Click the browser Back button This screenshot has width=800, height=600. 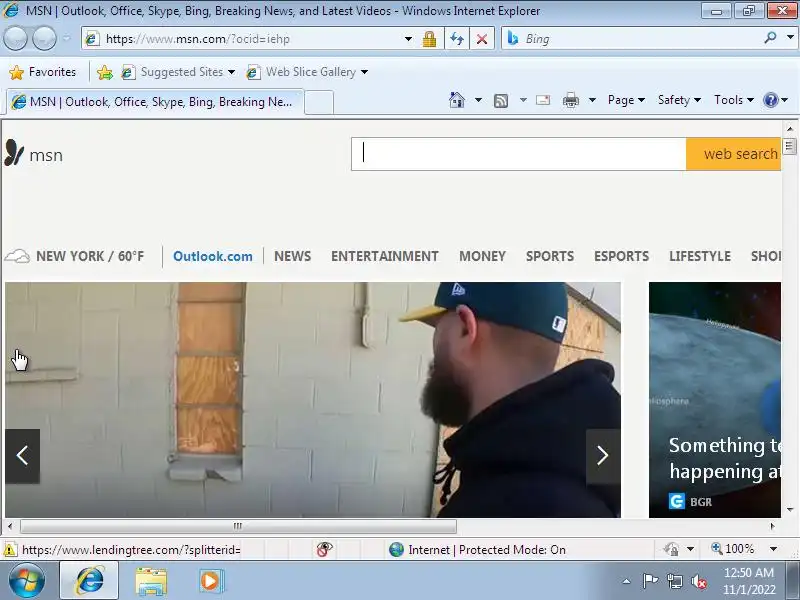(15, 39)
